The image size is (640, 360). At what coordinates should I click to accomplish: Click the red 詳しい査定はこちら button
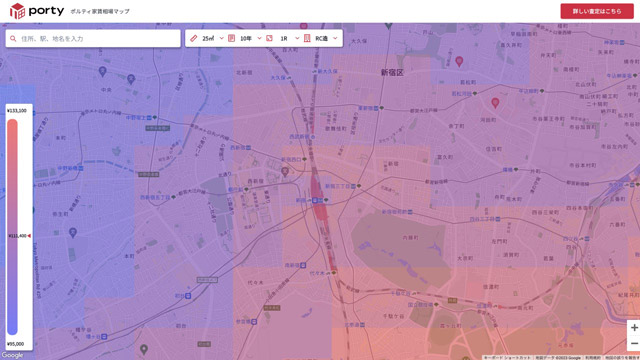pyautogui.click(x=597, y=11)
